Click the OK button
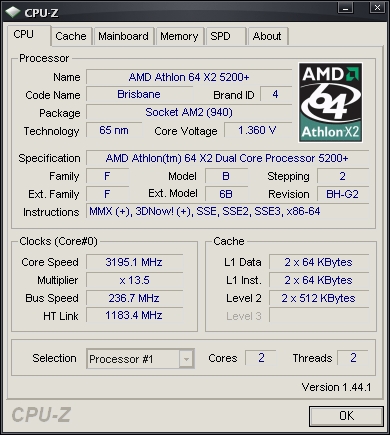 click(x=346, y=416)
